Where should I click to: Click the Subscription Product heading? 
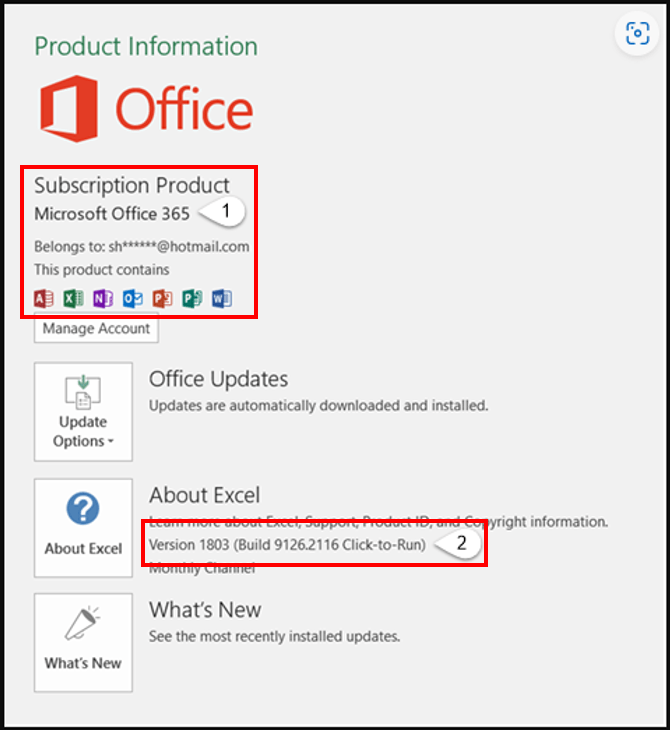coord(132,185)
